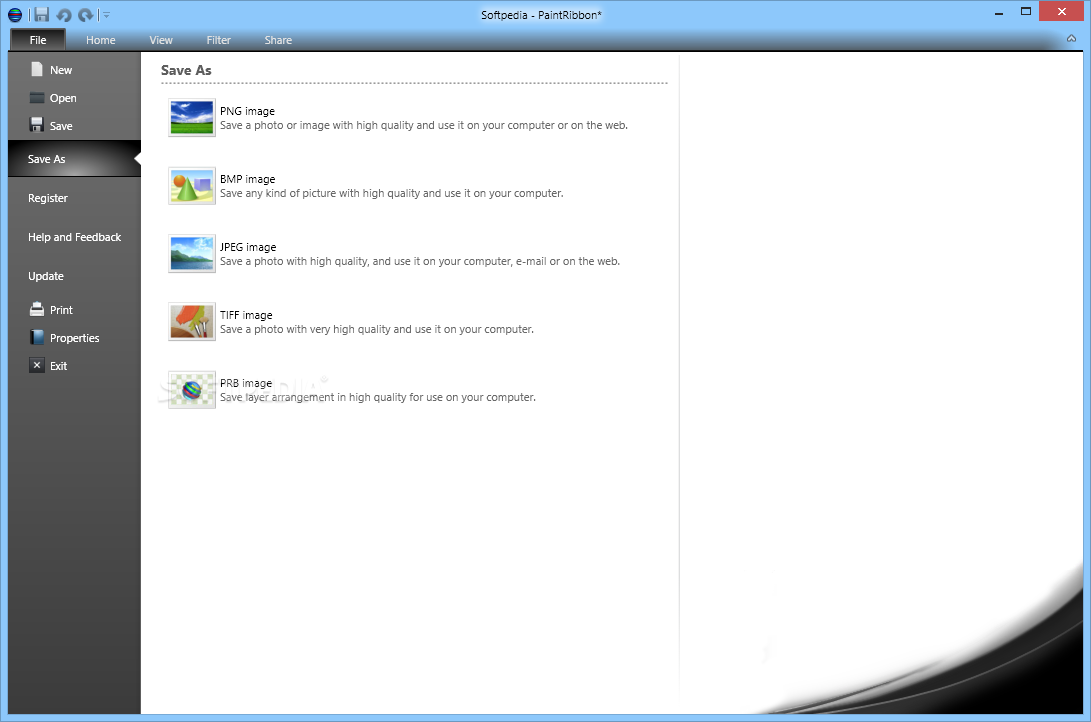The image size is (1091, 722).
Task: Click the Print printer icon
Action: (37, 310)
